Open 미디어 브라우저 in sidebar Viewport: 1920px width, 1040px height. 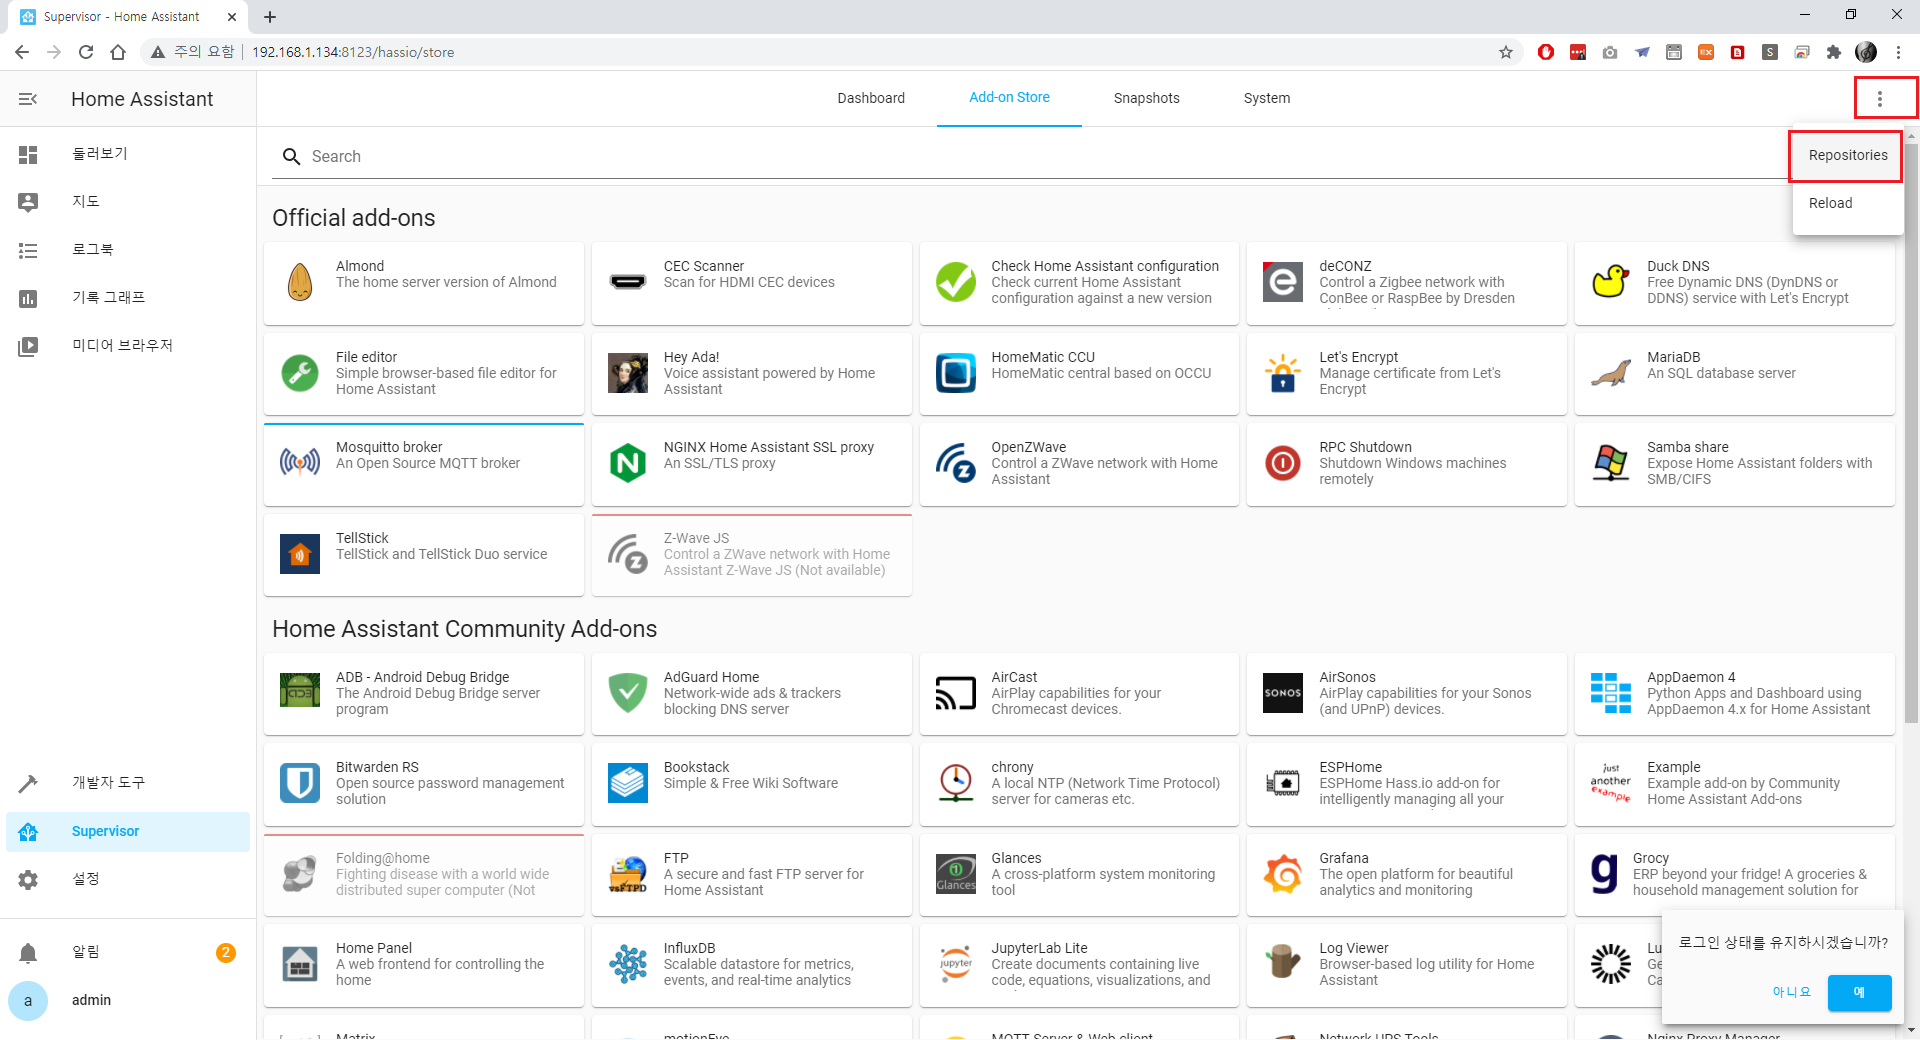click(128, 346)
